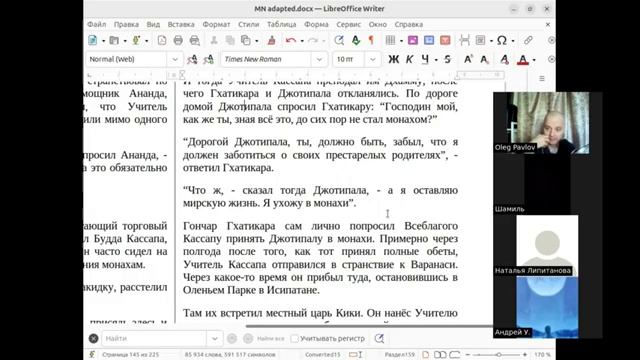Open the Сервис menu
This screenshot has height=360, width=640.
349,24
